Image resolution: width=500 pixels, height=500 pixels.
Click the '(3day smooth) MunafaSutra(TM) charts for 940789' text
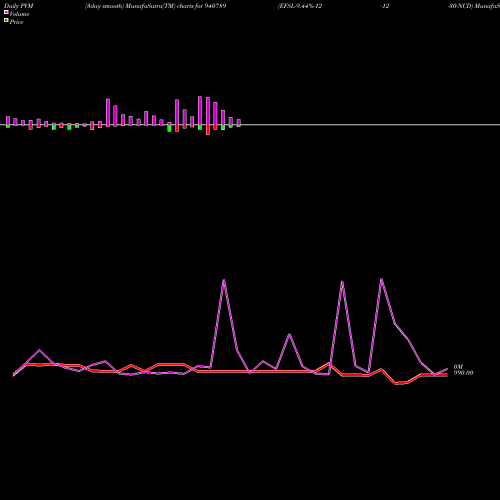click(x=155, y=6)
